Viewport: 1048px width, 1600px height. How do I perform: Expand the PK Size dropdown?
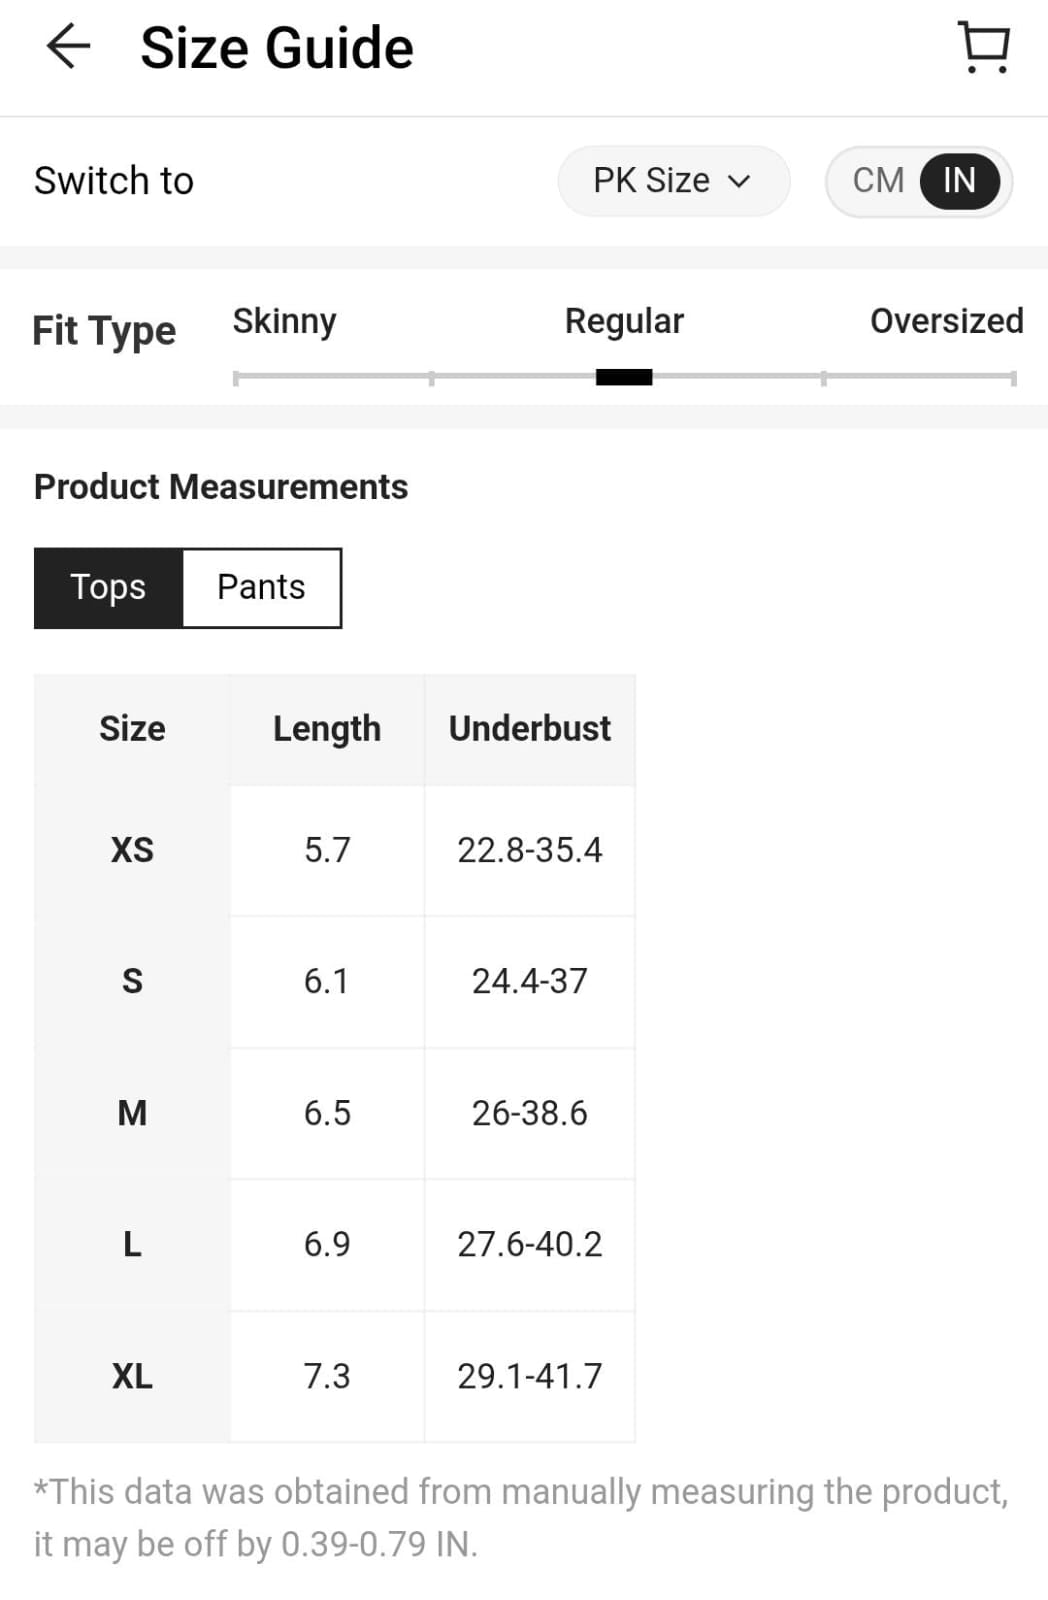tap(672, 181)
